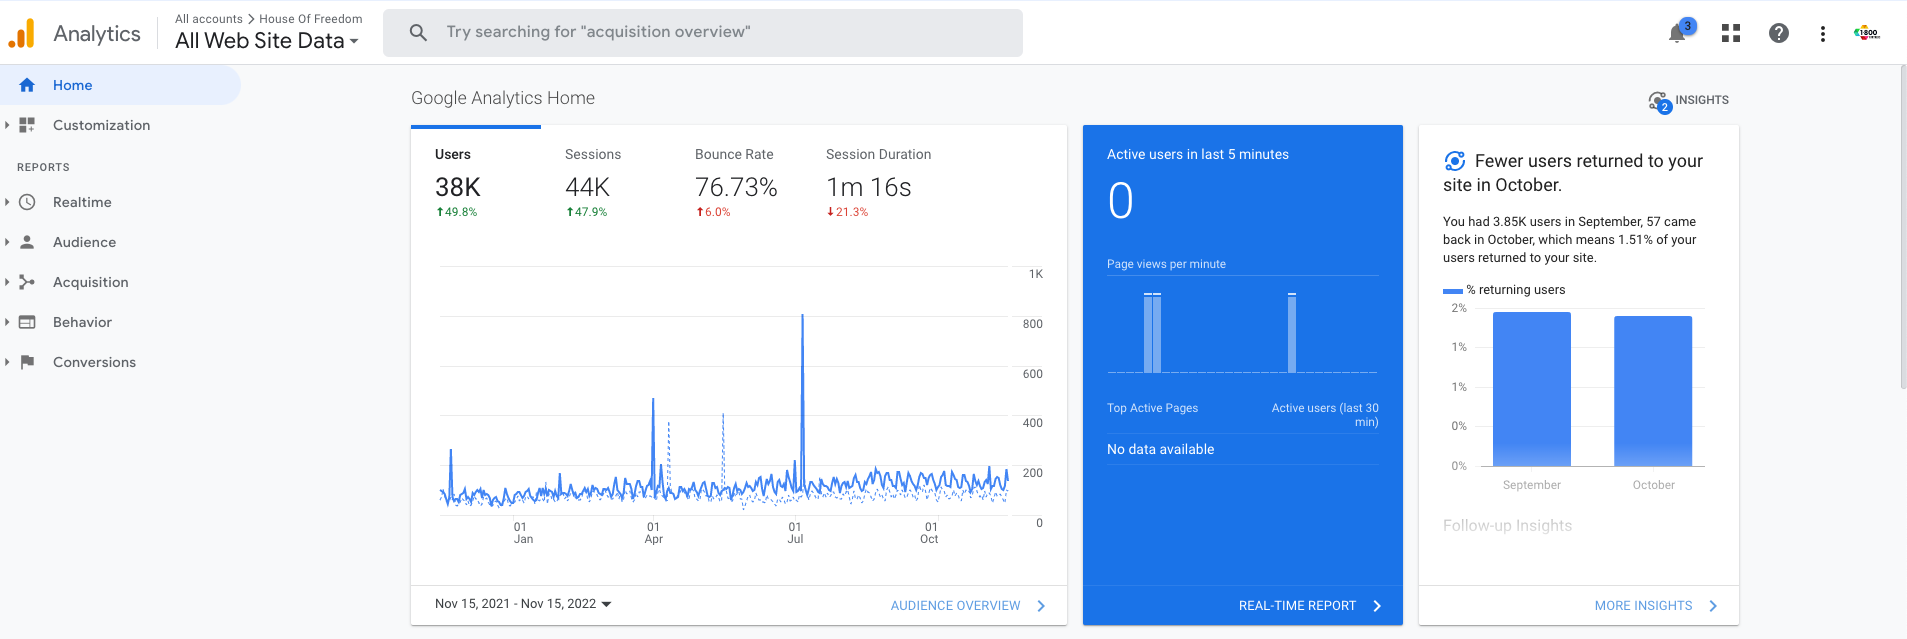
Task: Click the 44K sessions value
Action: coord(587,187)
